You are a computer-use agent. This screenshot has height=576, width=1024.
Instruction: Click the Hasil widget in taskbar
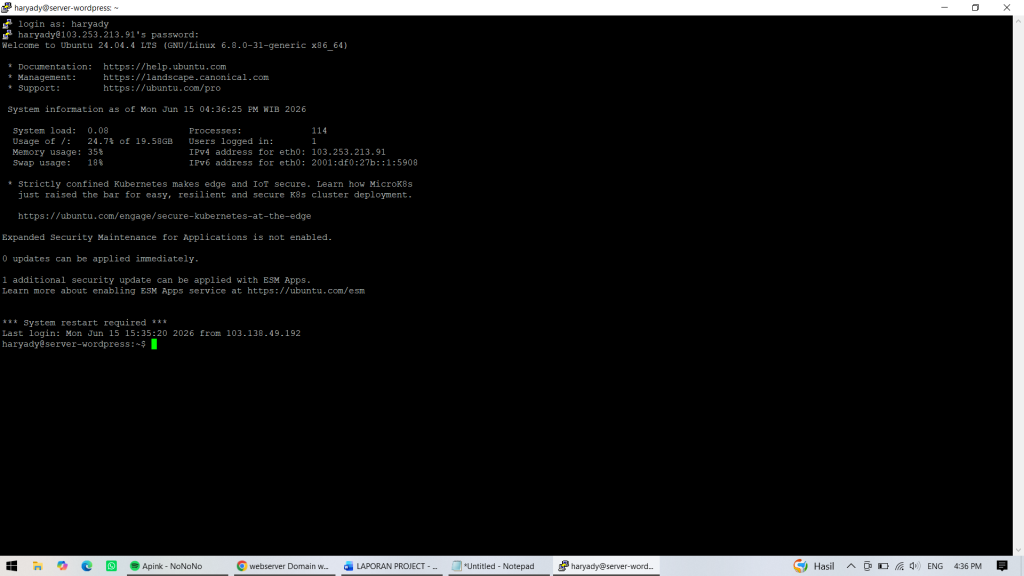[x=814, y=566]
